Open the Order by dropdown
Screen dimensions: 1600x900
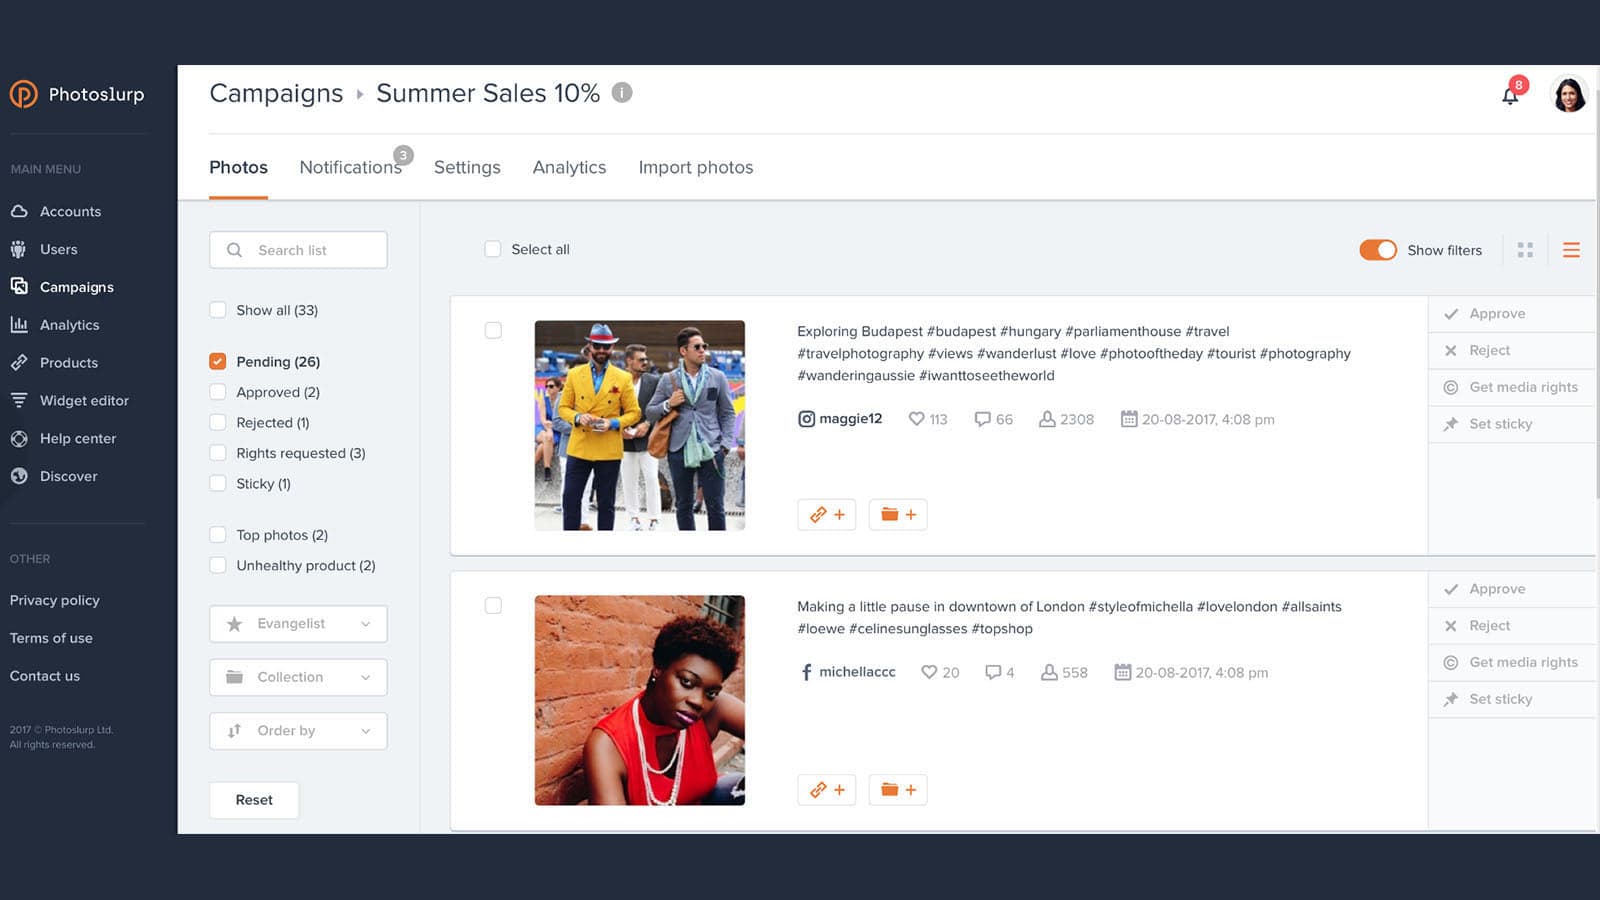tap(298, 731)
